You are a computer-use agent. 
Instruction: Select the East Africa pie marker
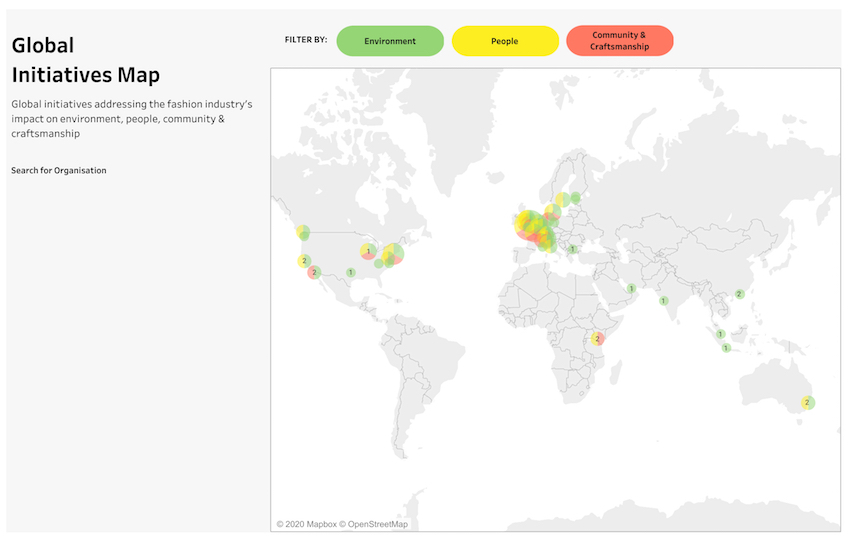(x=597, y=339)
